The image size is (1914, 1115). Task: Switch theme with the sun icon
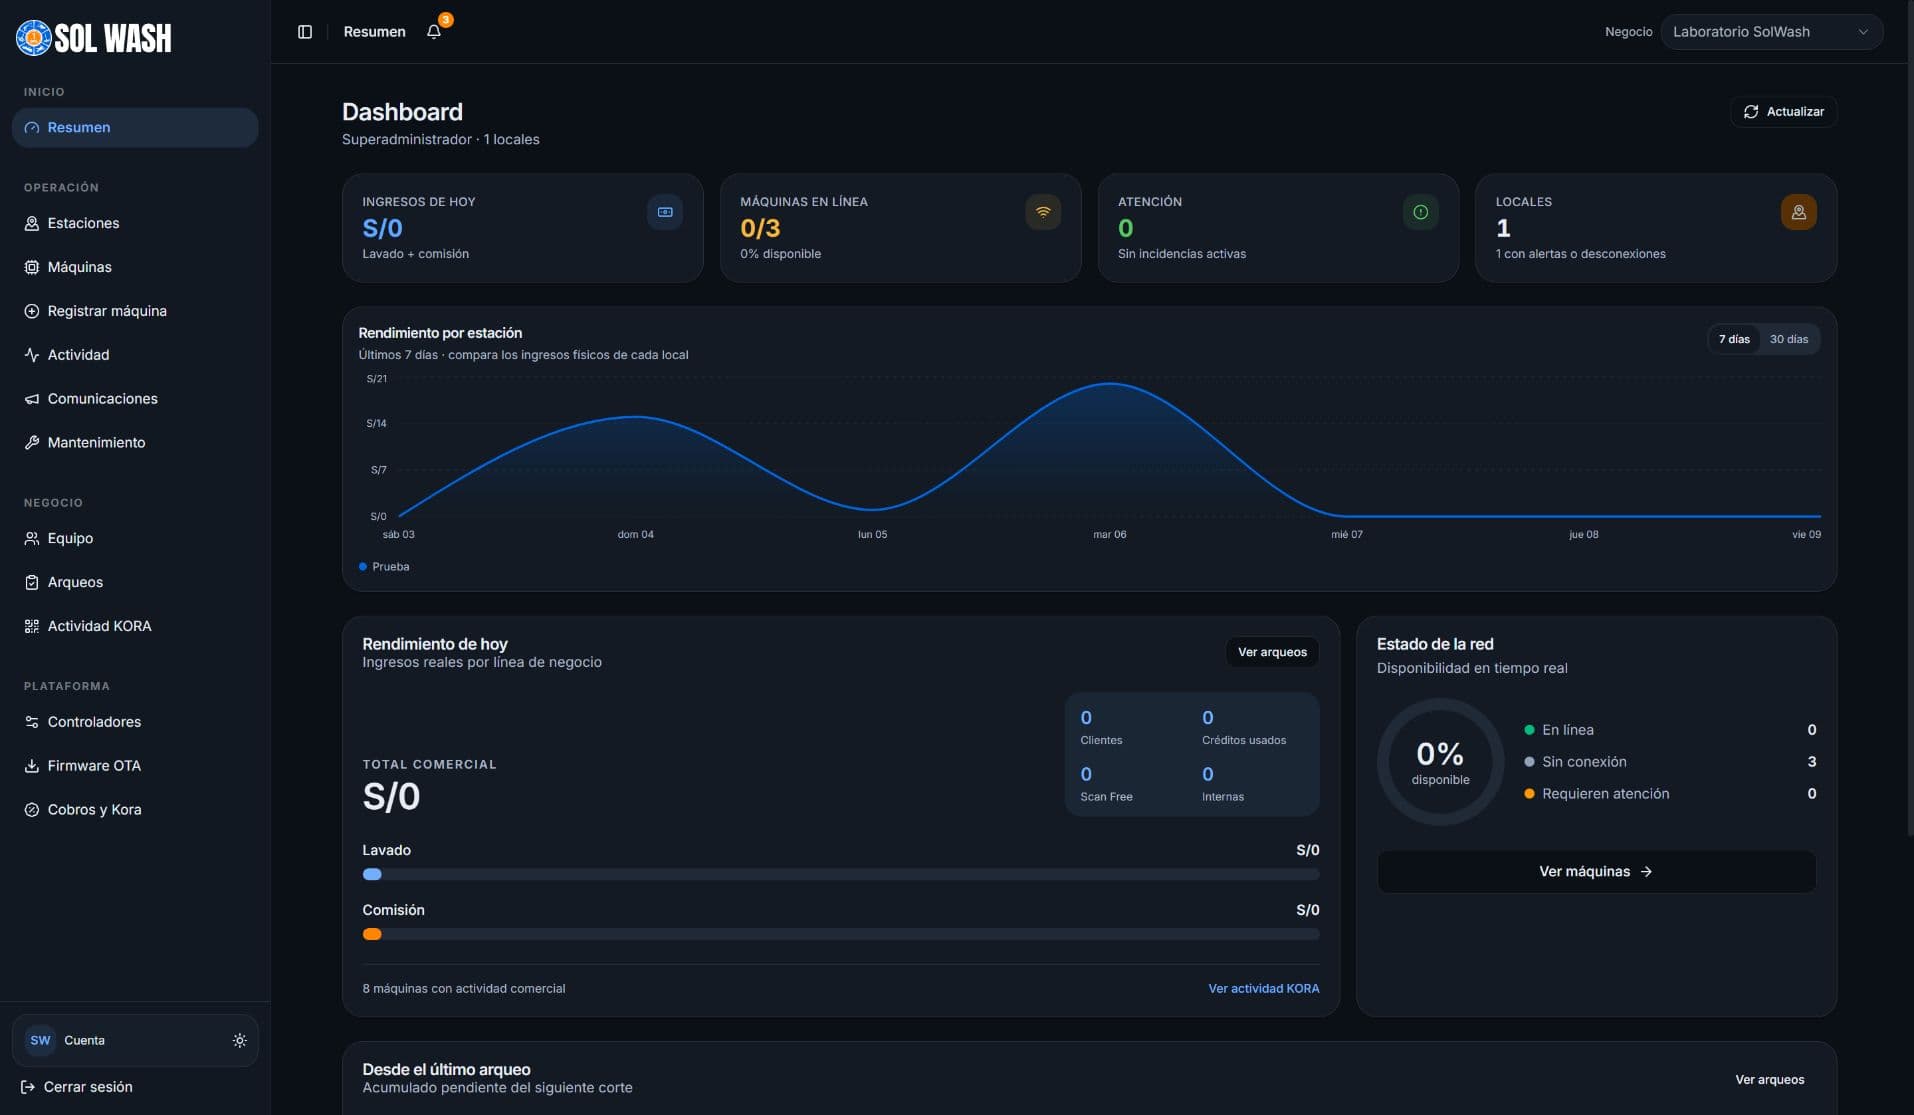(239, 1040)
